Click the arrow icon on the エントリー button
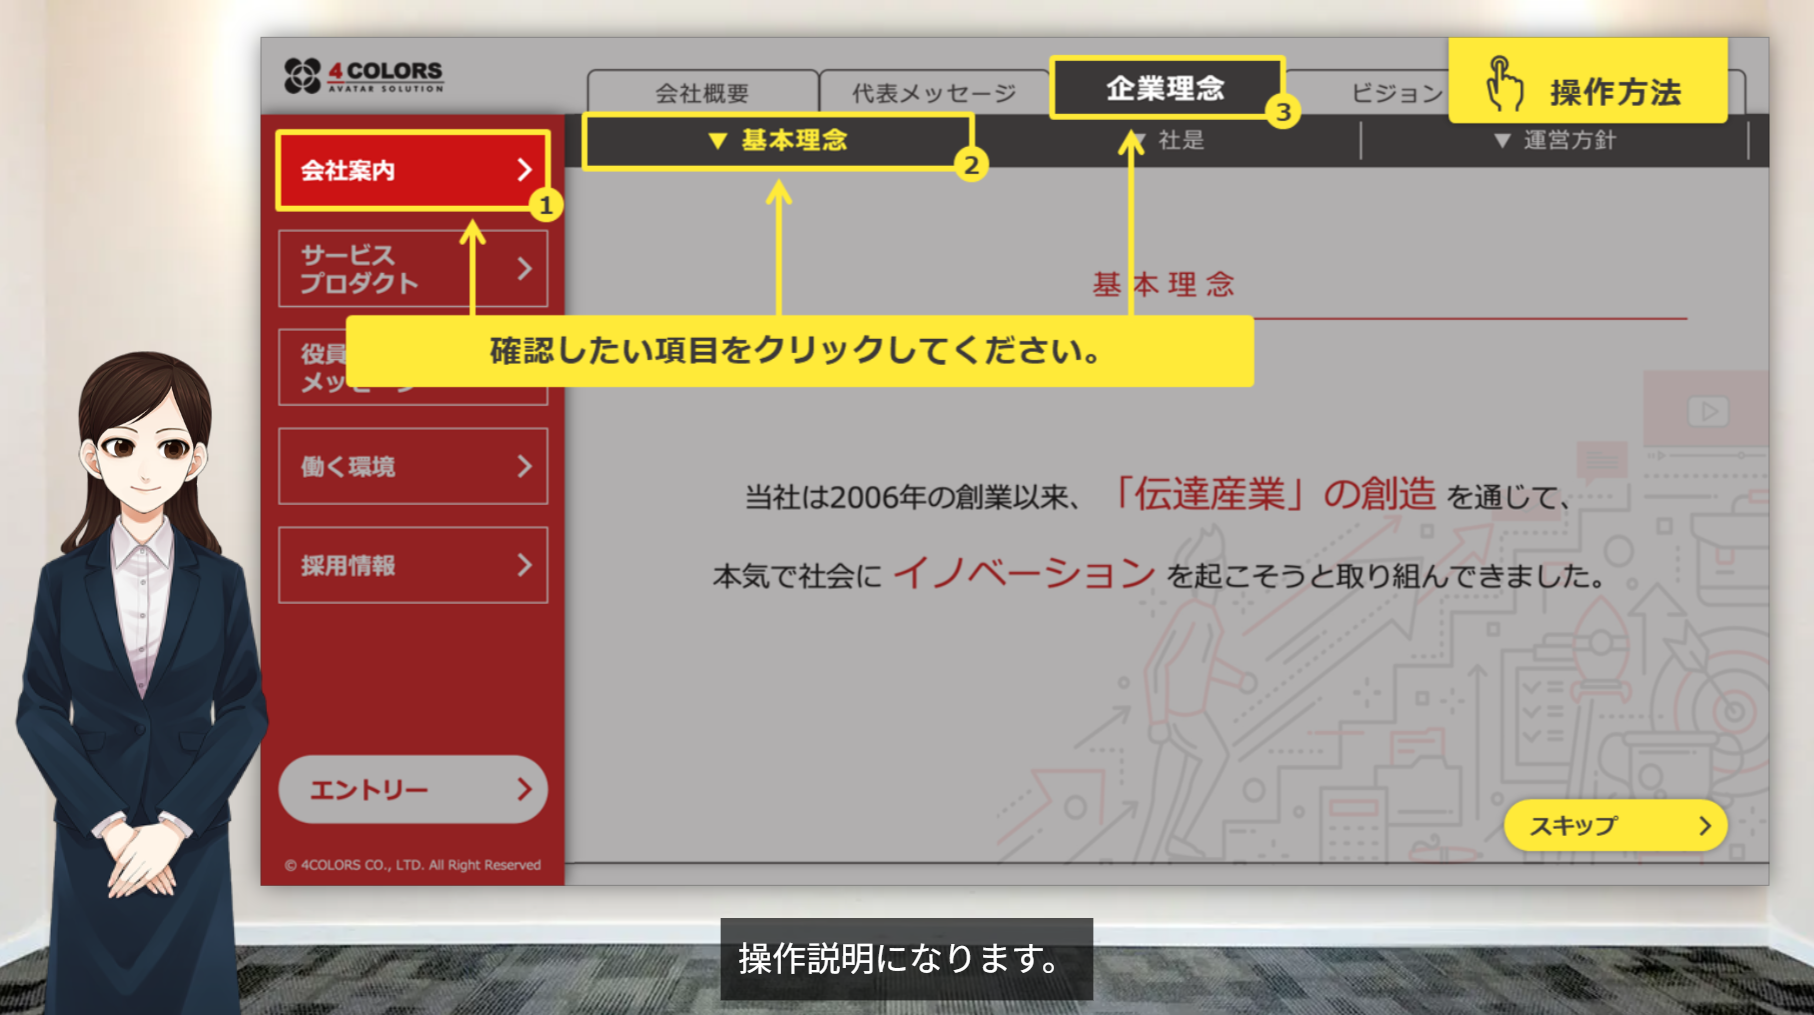 (524, 790)
